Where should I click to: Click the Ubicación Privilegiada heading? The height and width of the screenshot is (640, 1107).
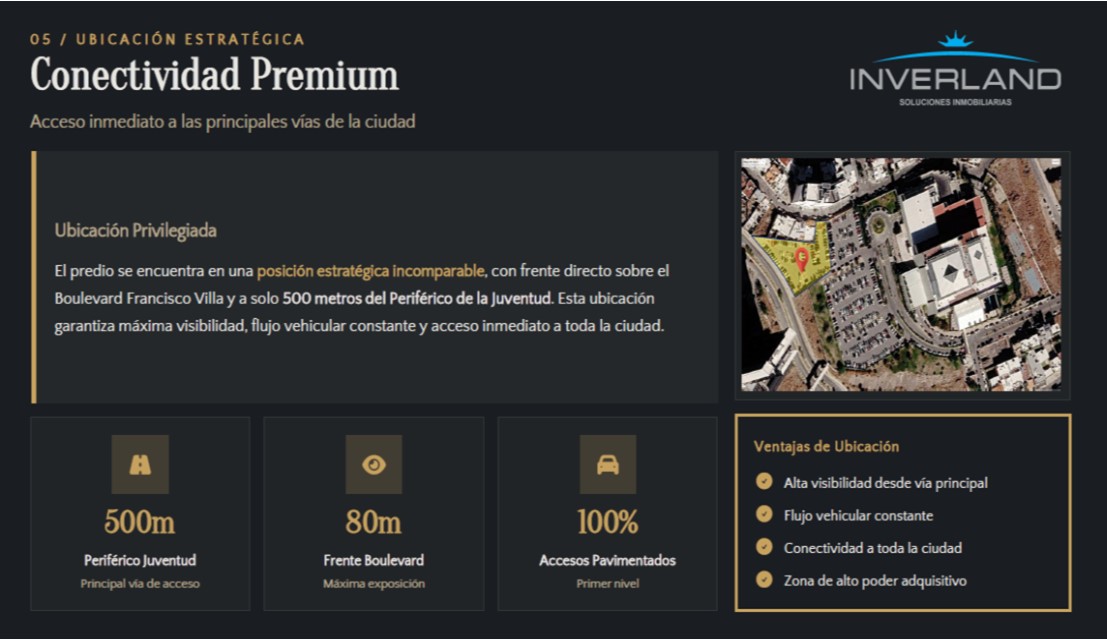coord(135,230)
